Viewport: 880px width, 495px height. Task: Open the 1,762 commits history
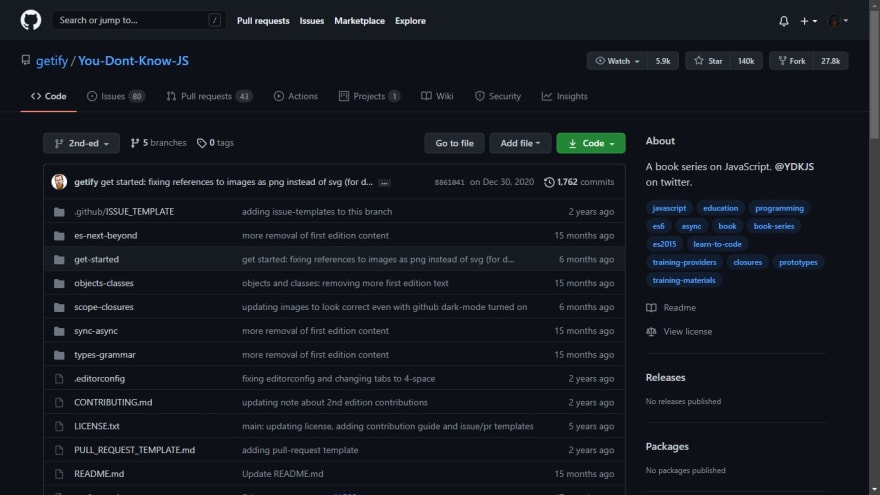click(579, 182)
